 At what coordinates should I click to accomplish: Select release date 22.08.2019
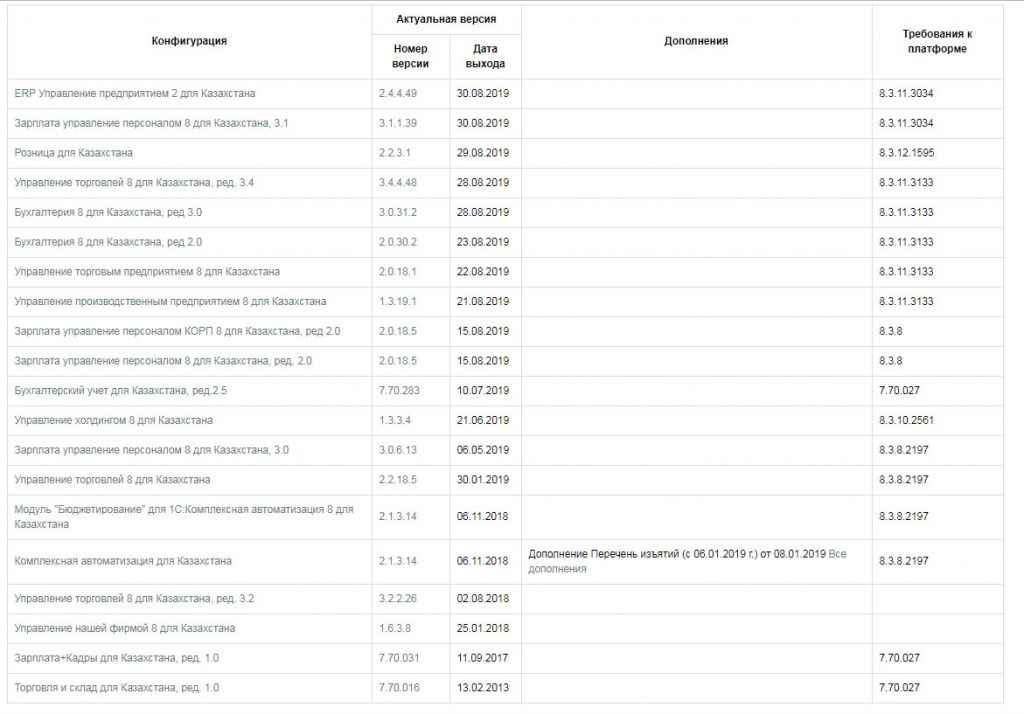pyautogui.click(x=483, y=272)
